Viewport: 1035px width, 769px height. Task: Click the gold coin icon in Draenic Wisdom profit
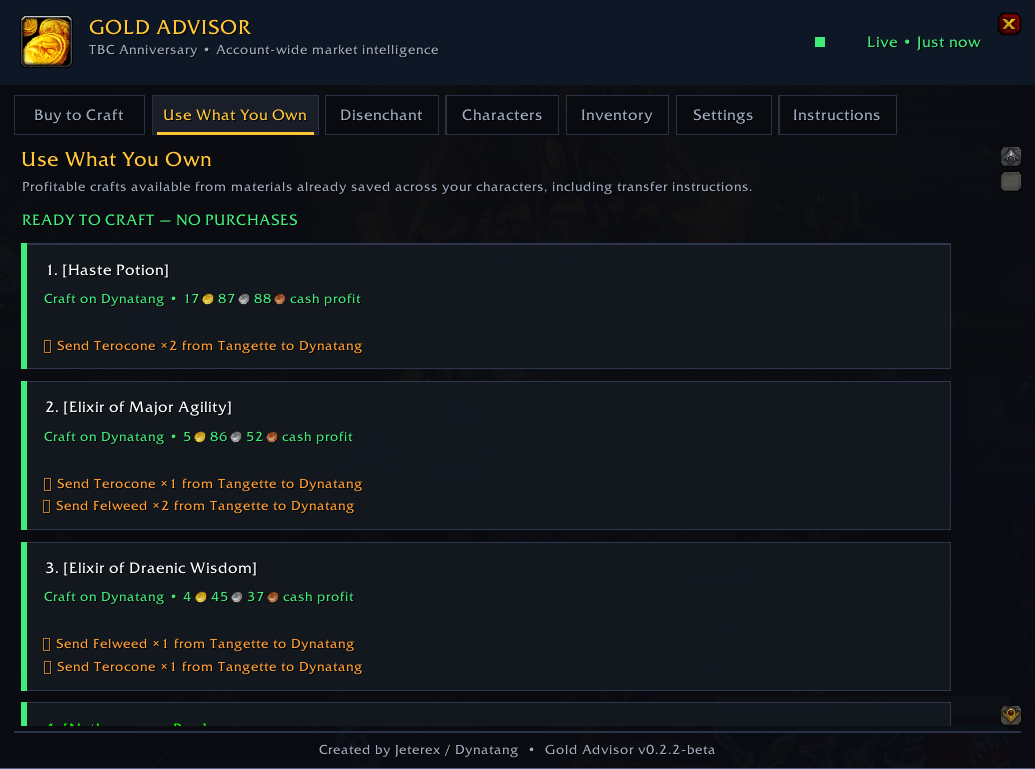tap(201, 597)
